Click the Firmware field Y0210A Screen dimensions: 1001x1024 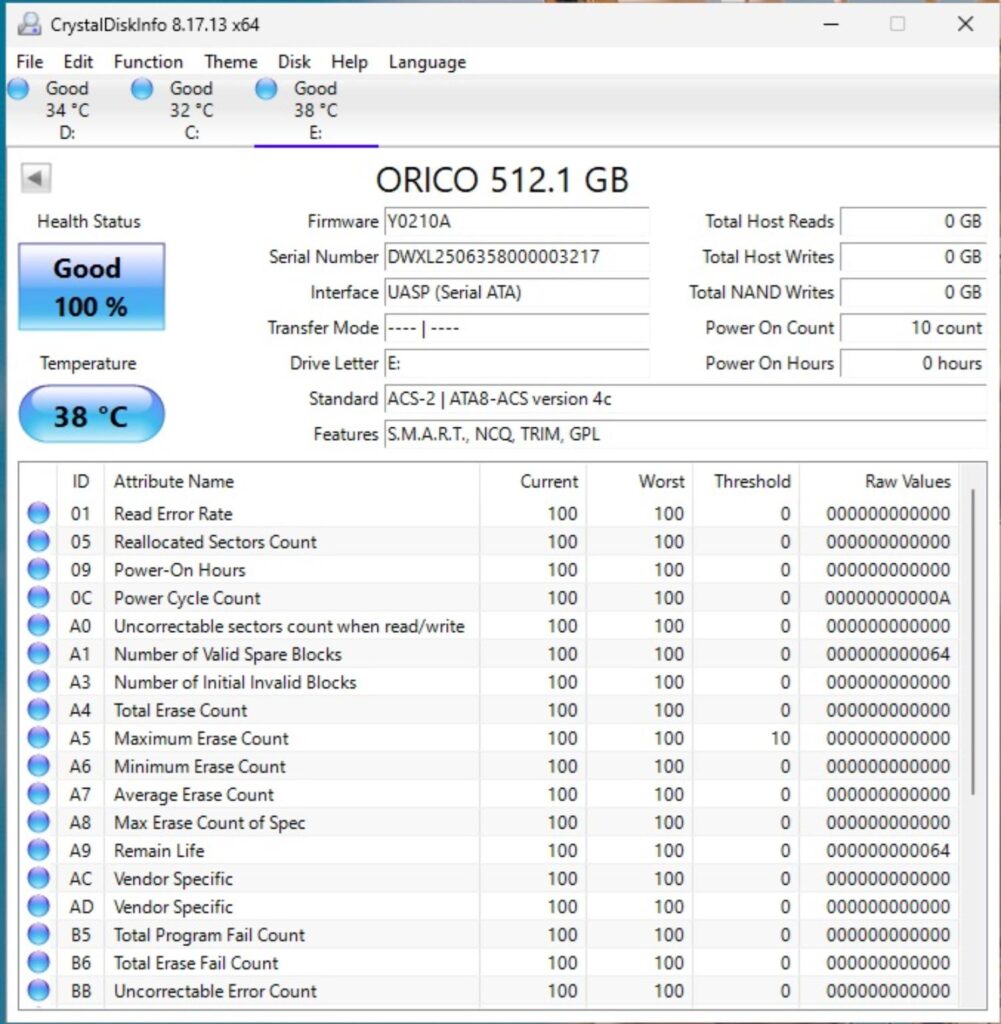(516, 221)
